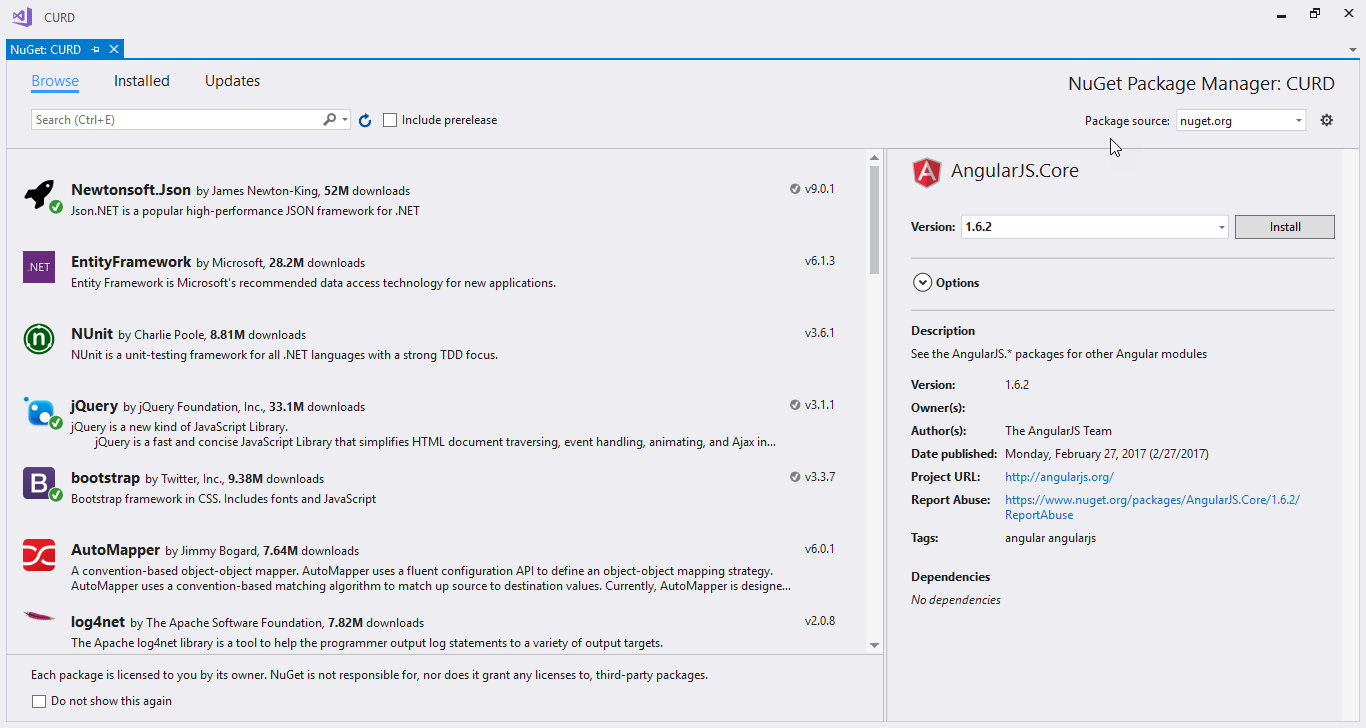The height and width of the screenshot is (728, 1366).
Task: Select the AutoMapper package icon
Action: [x=39, y=555]
